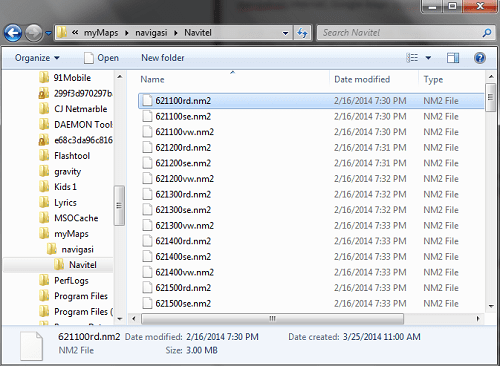500x366 pixels.
Task: Open the recent pages dropdown arrow
Action: [x=48, y=33]
